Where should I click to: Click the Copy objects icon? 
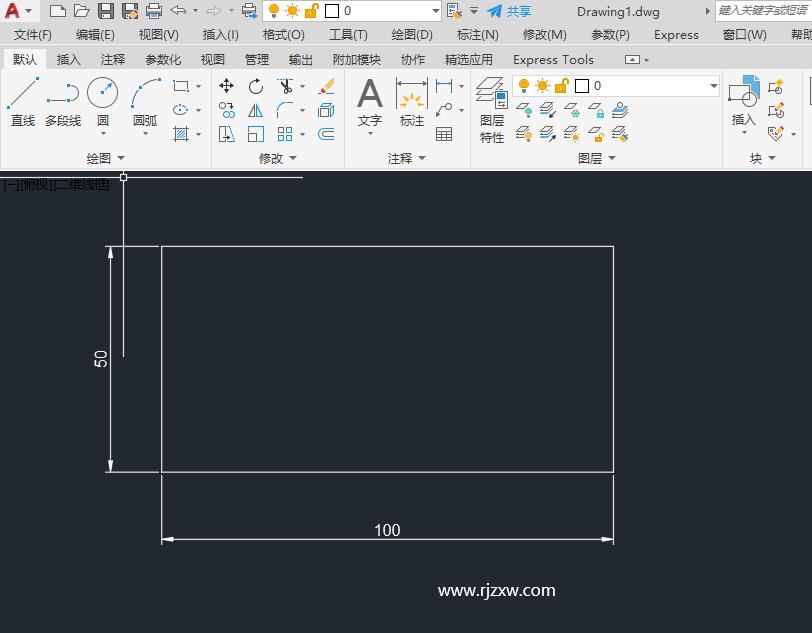[x=226, y=110]
